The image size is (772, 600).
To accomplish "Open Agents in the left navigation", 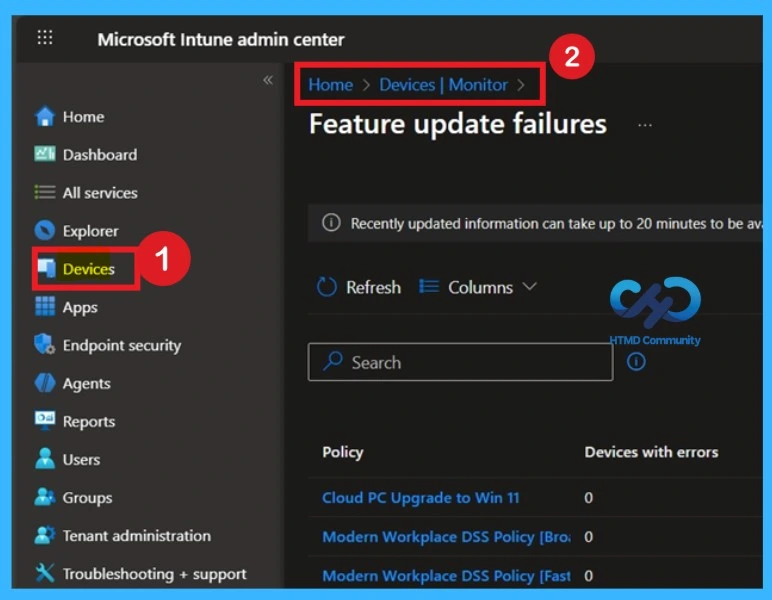I will 87,383.
